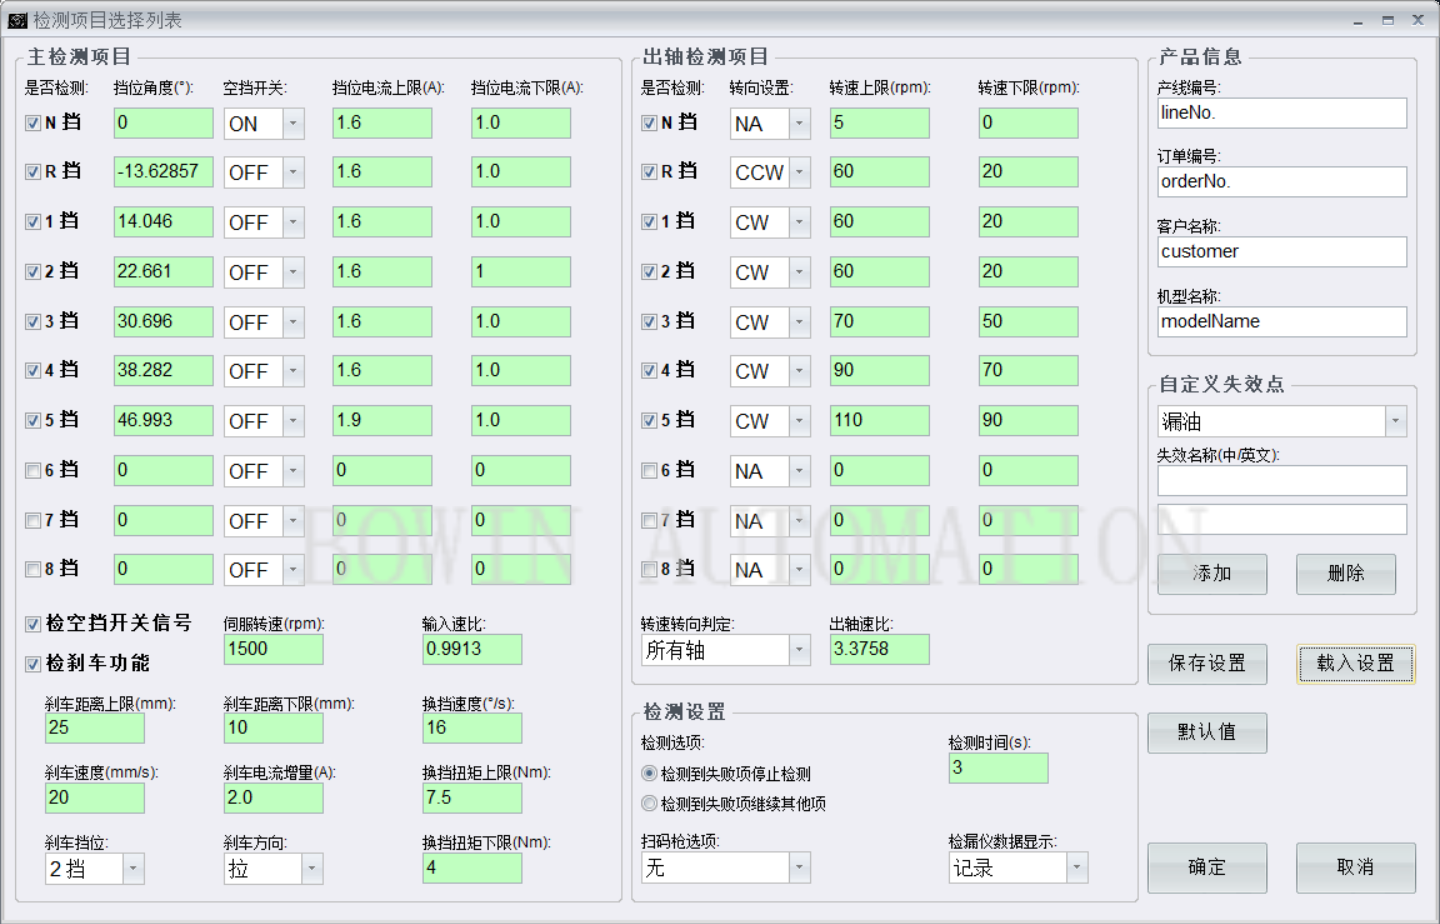1440x924 pixels.
Task: Cancel with 取消 button
Action: [x=1356, y=867]
